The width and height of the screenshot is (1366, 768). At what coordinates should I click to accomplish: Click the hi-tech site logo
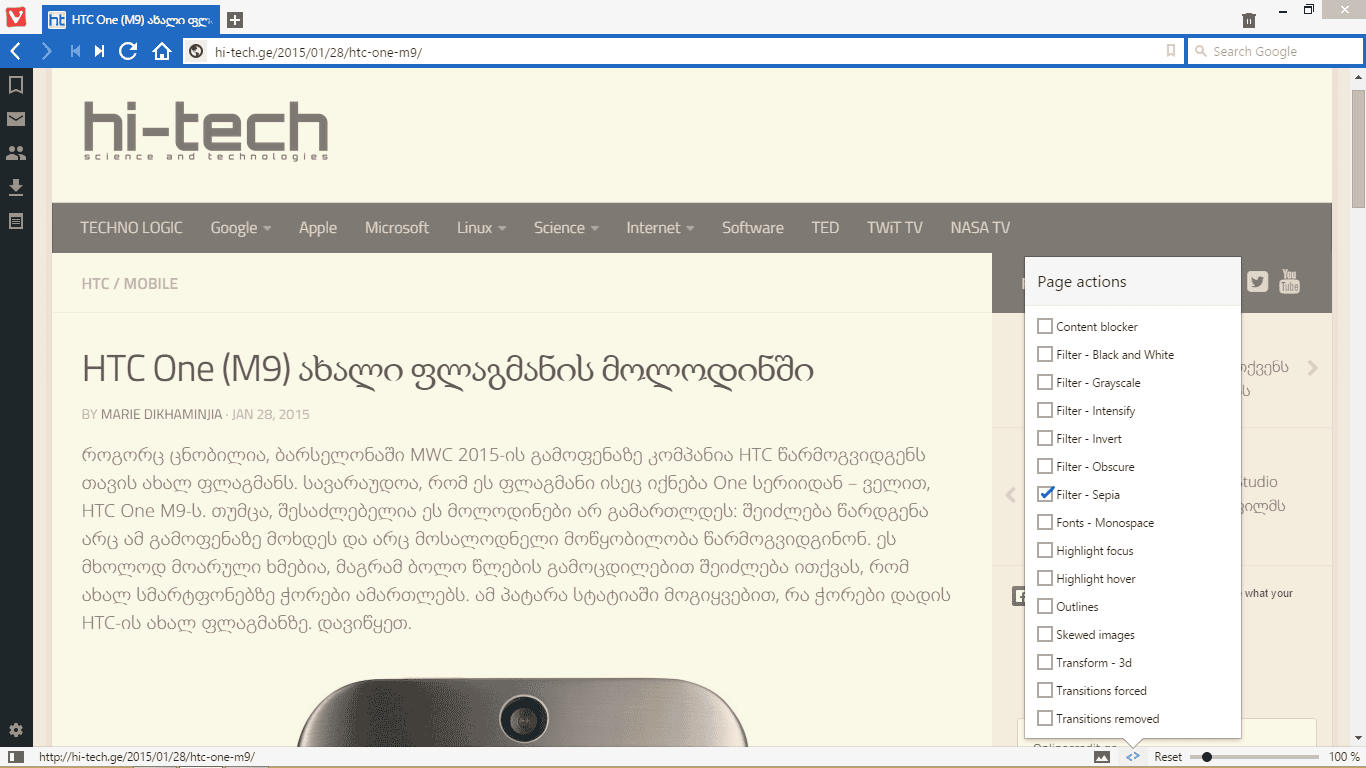tap(206, 131)
